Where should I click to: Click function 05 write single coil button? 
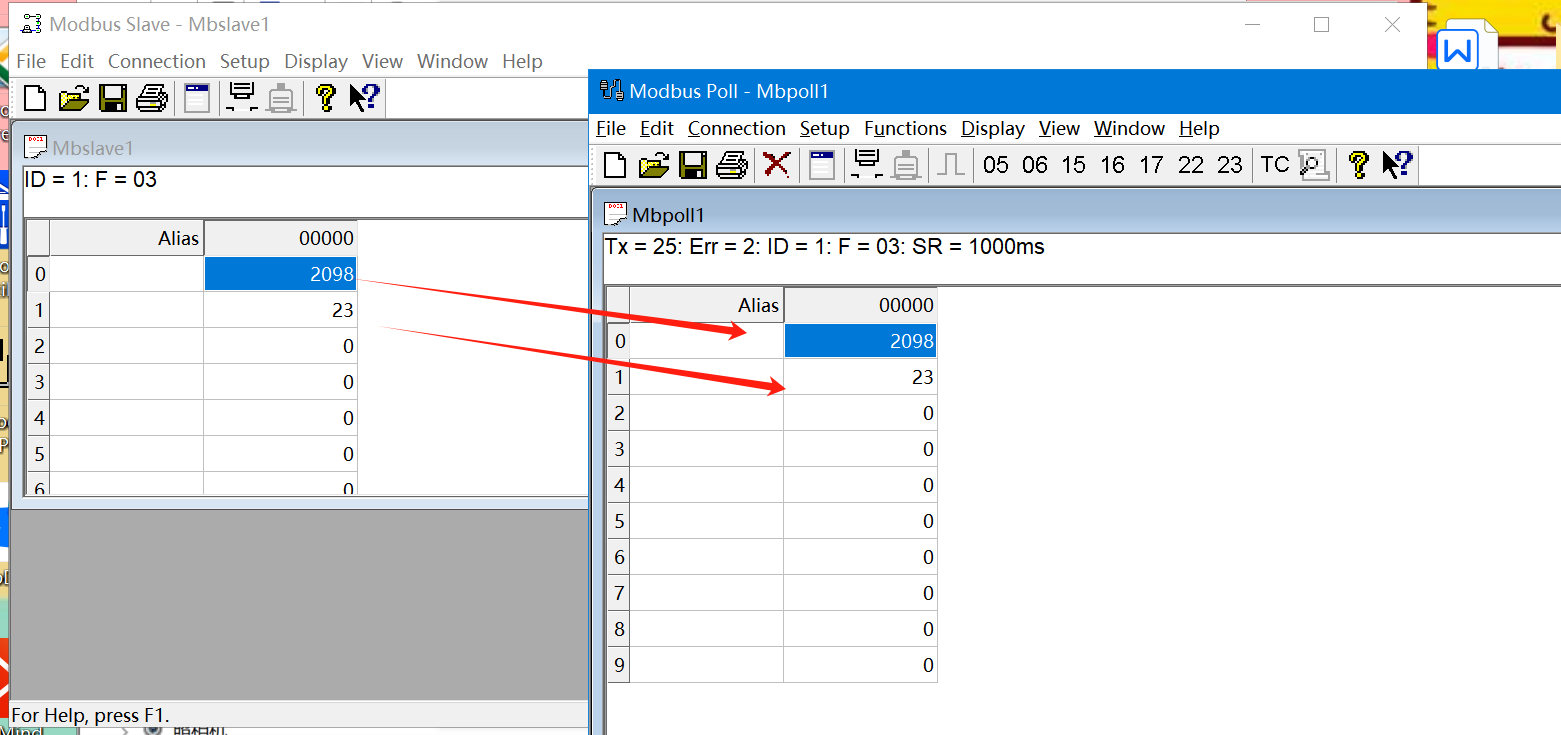point(996,165)
